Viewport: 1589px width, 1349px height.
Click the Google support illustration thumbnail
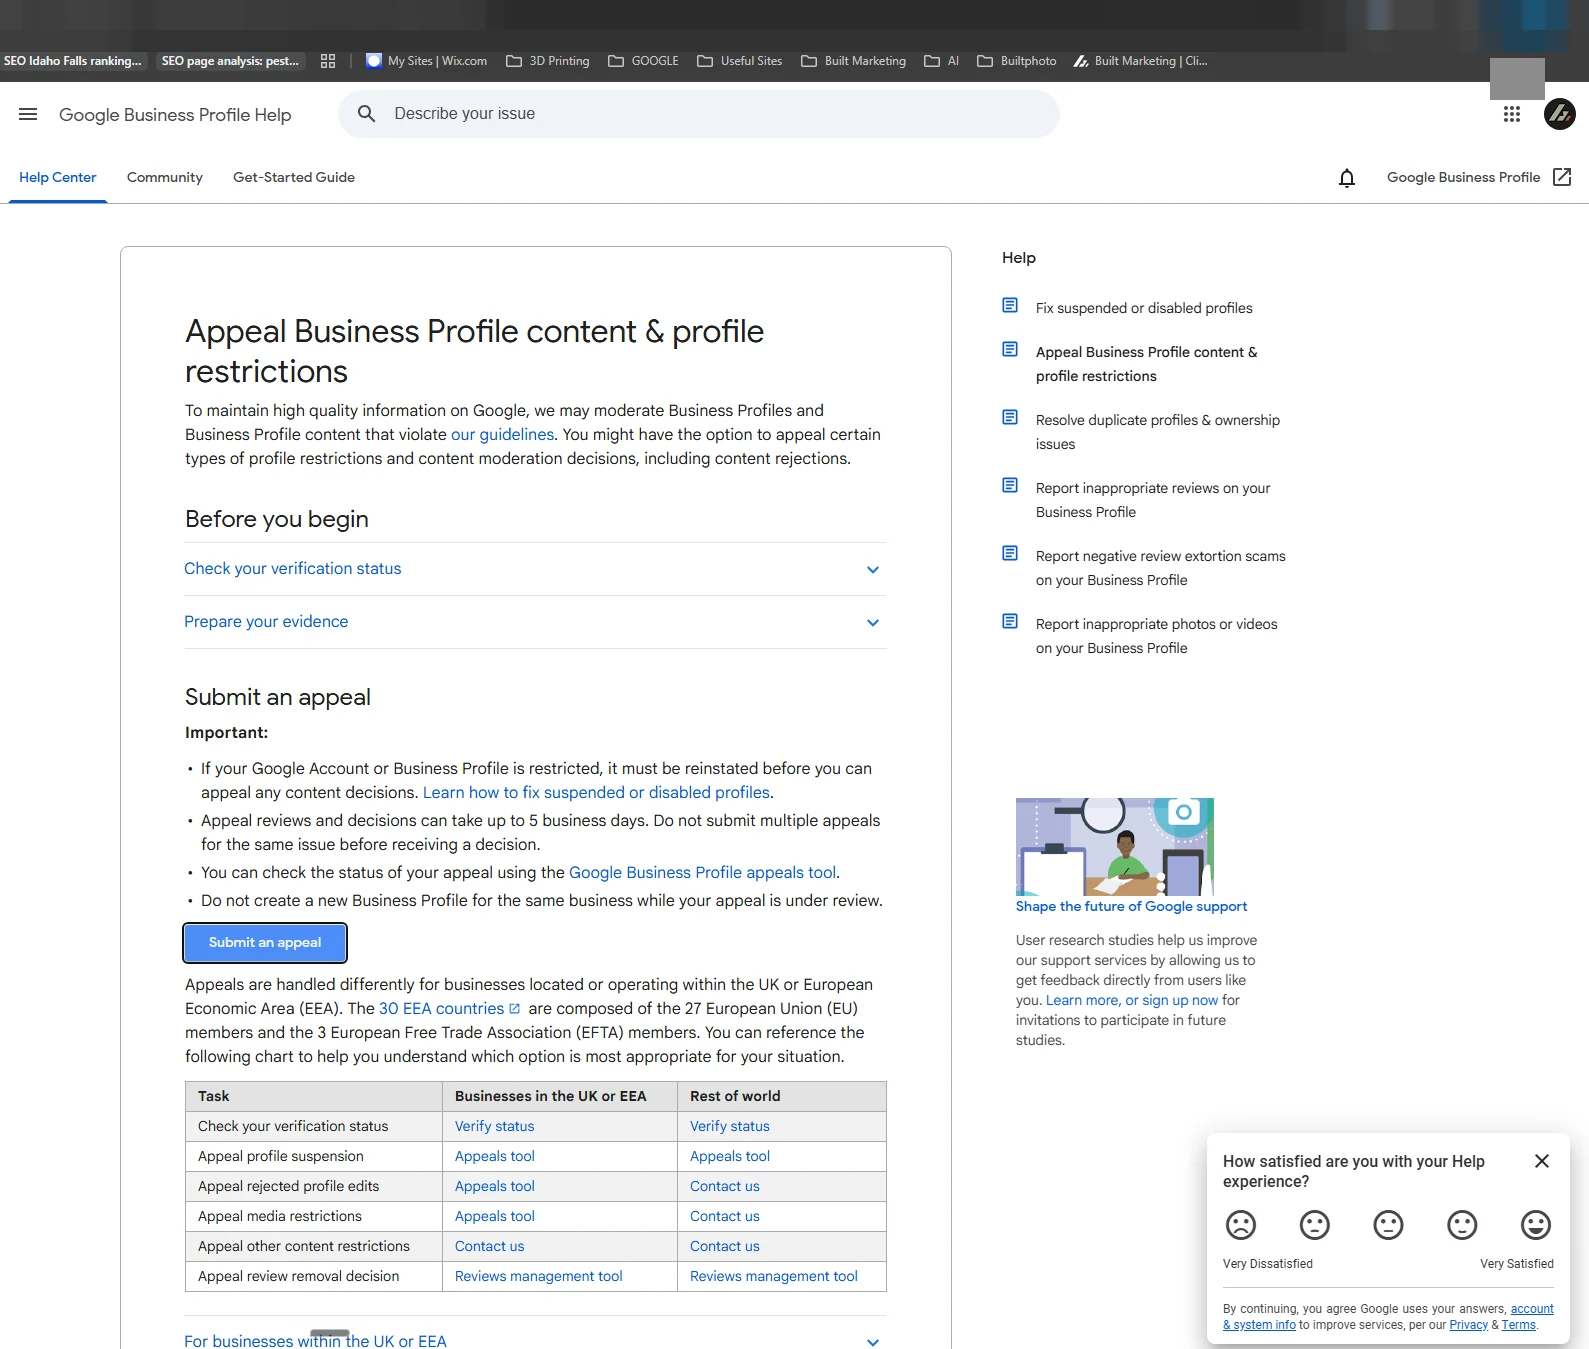tap(1115, 847)
